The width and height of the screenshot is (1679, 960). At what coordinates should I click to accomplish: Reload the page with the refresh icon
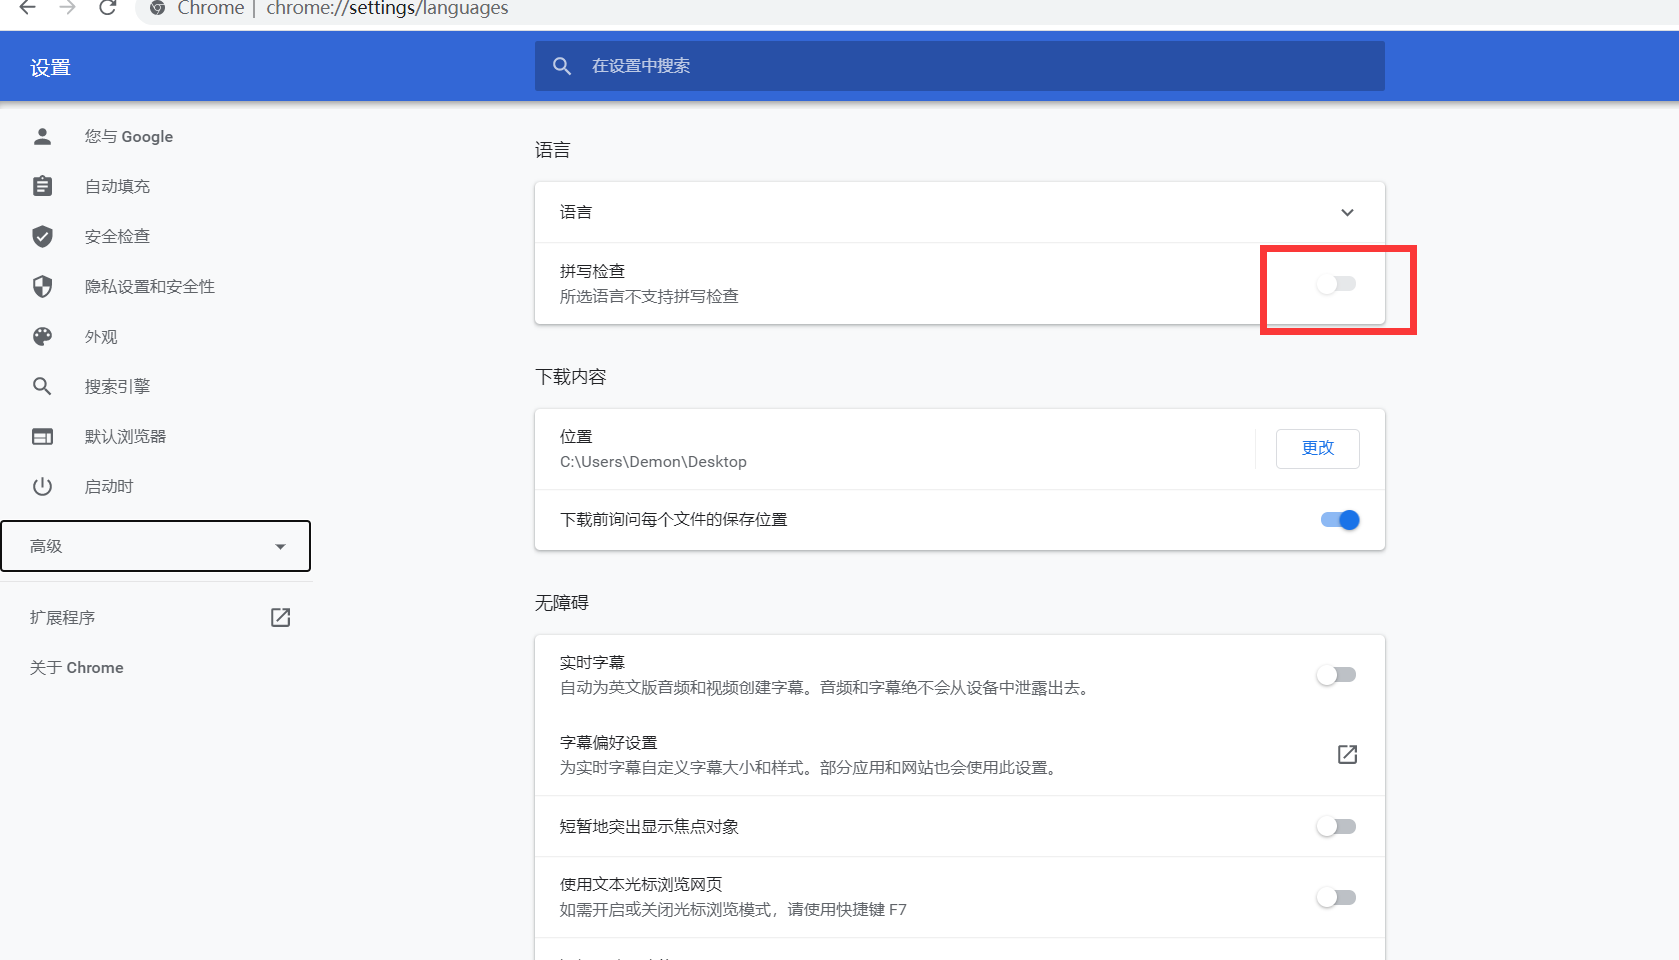[107, 8]
